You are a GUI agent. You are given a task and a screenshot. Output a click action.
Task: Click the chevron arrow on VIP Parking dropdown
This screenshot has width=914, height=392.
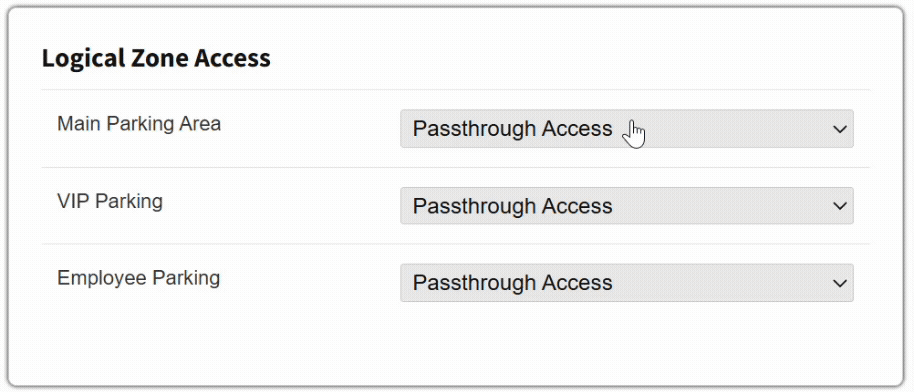pos(840,206)
